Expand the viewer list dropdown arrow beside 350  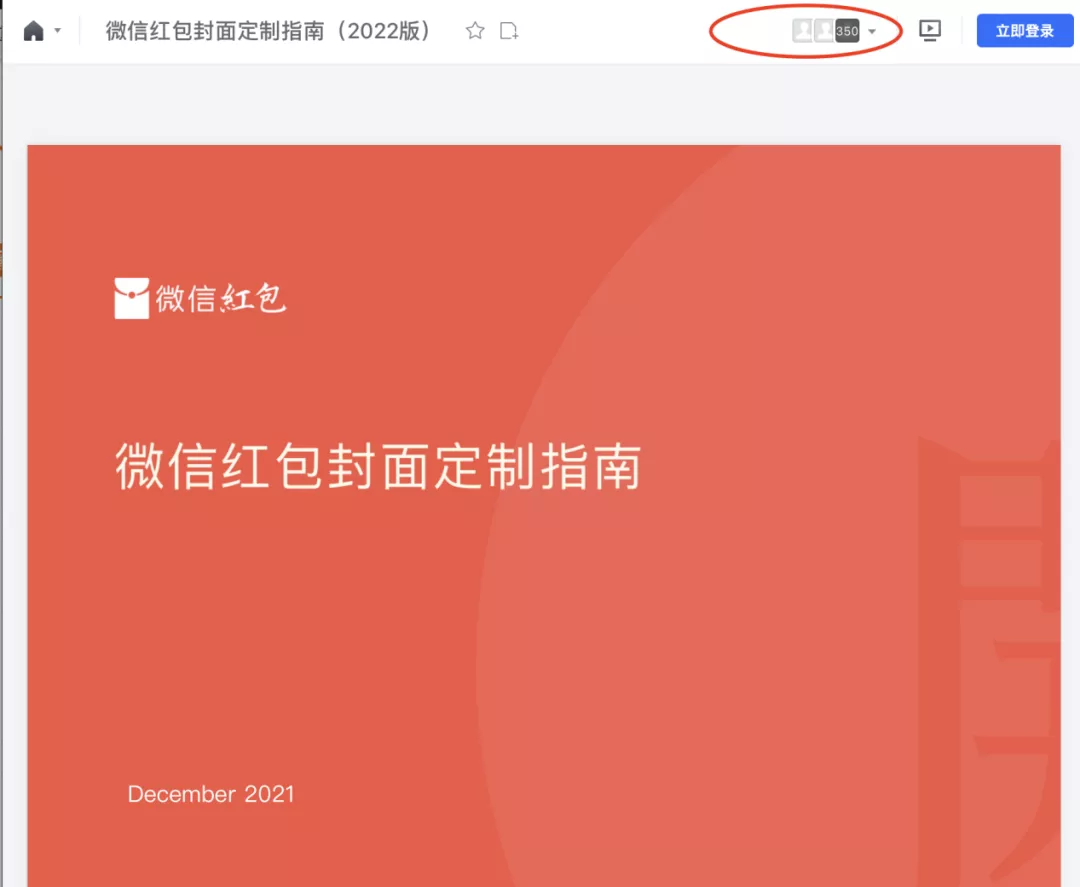pyautogui.click(x=869, y=31)
